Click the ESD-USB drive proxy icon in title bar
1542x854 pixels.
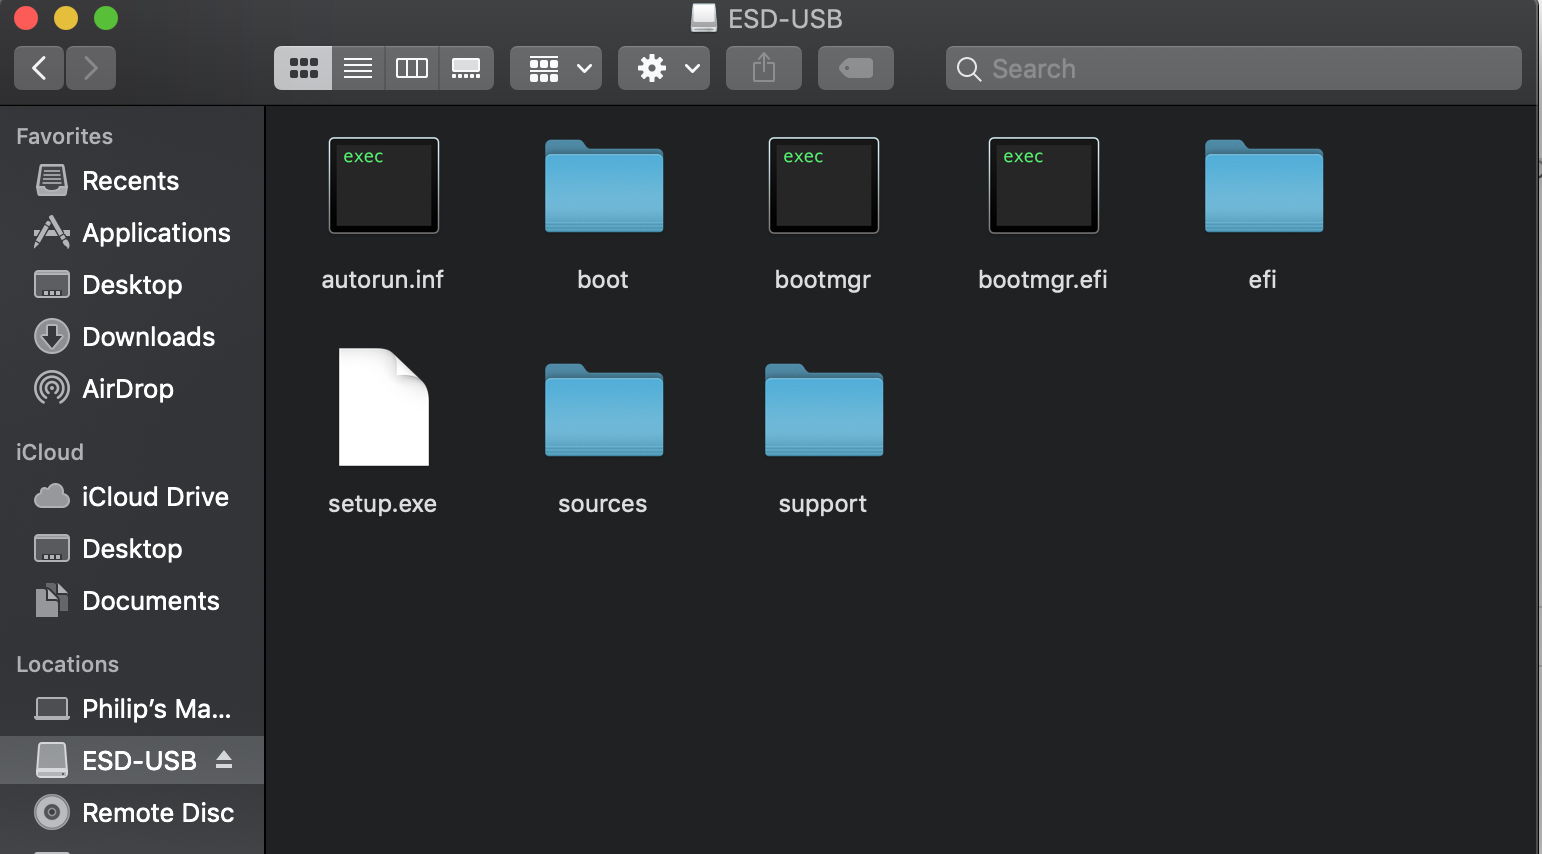[x=704, y=18]
